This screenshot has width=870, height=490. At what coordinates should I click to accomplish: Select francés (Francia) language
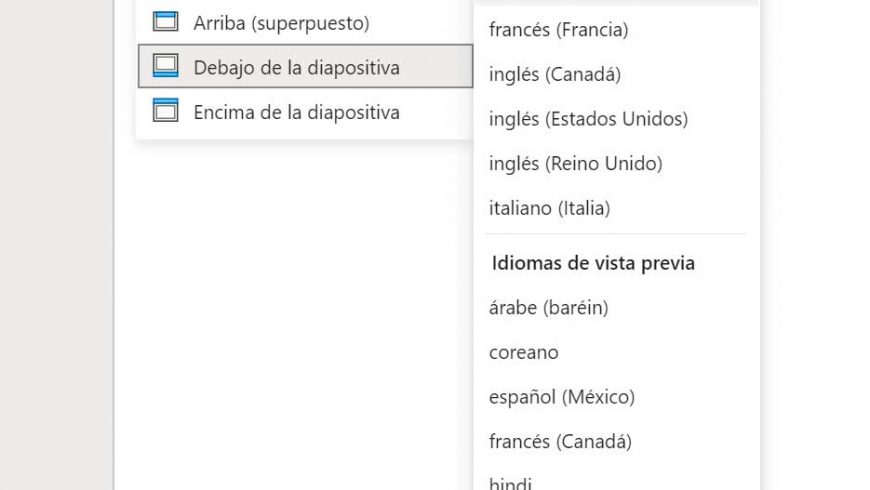tap(616, 29)
